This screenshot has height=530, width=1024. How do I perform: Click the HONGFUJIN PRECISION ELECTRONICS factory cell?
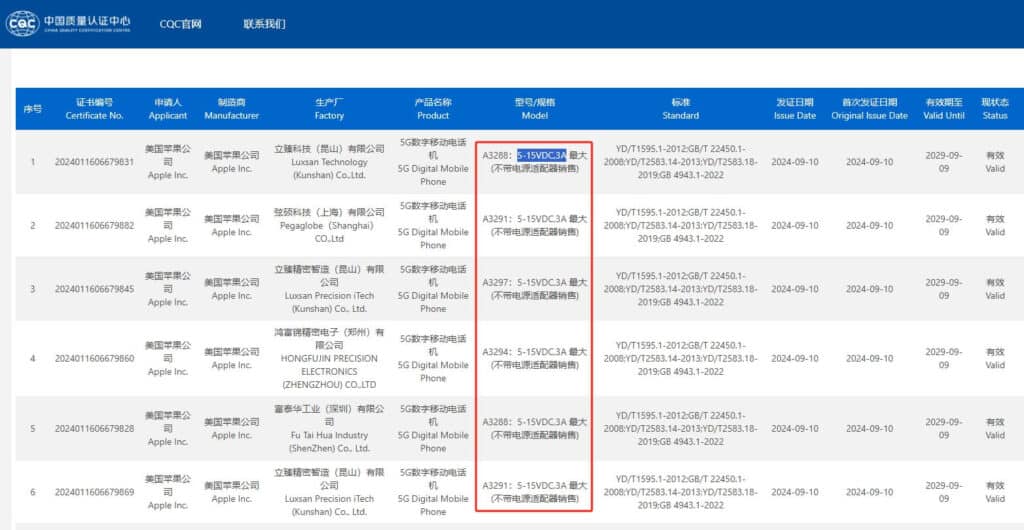pos(329,358)
